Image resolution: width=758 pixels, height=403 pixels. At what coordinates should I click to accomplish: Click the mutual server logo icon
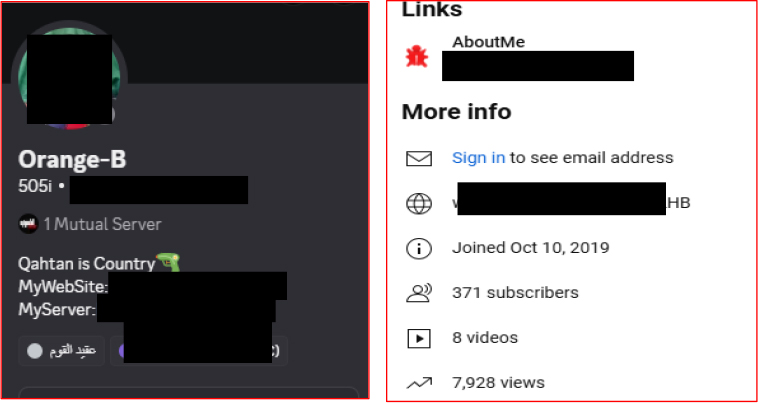point(28,224)
